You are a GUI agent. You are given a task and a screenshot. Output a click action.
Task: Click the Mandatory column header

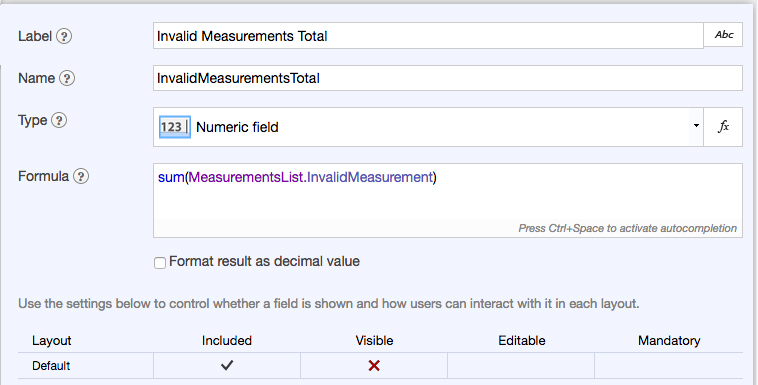(669, 341)
